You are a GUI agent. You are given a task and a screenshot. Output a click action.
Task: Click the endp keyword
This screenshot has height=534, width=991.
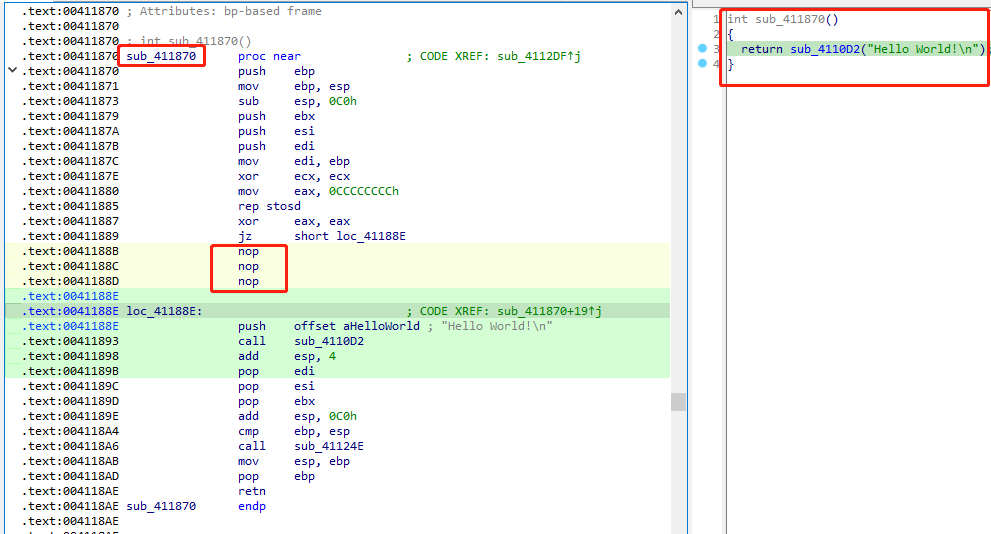(x=252, y=506)
